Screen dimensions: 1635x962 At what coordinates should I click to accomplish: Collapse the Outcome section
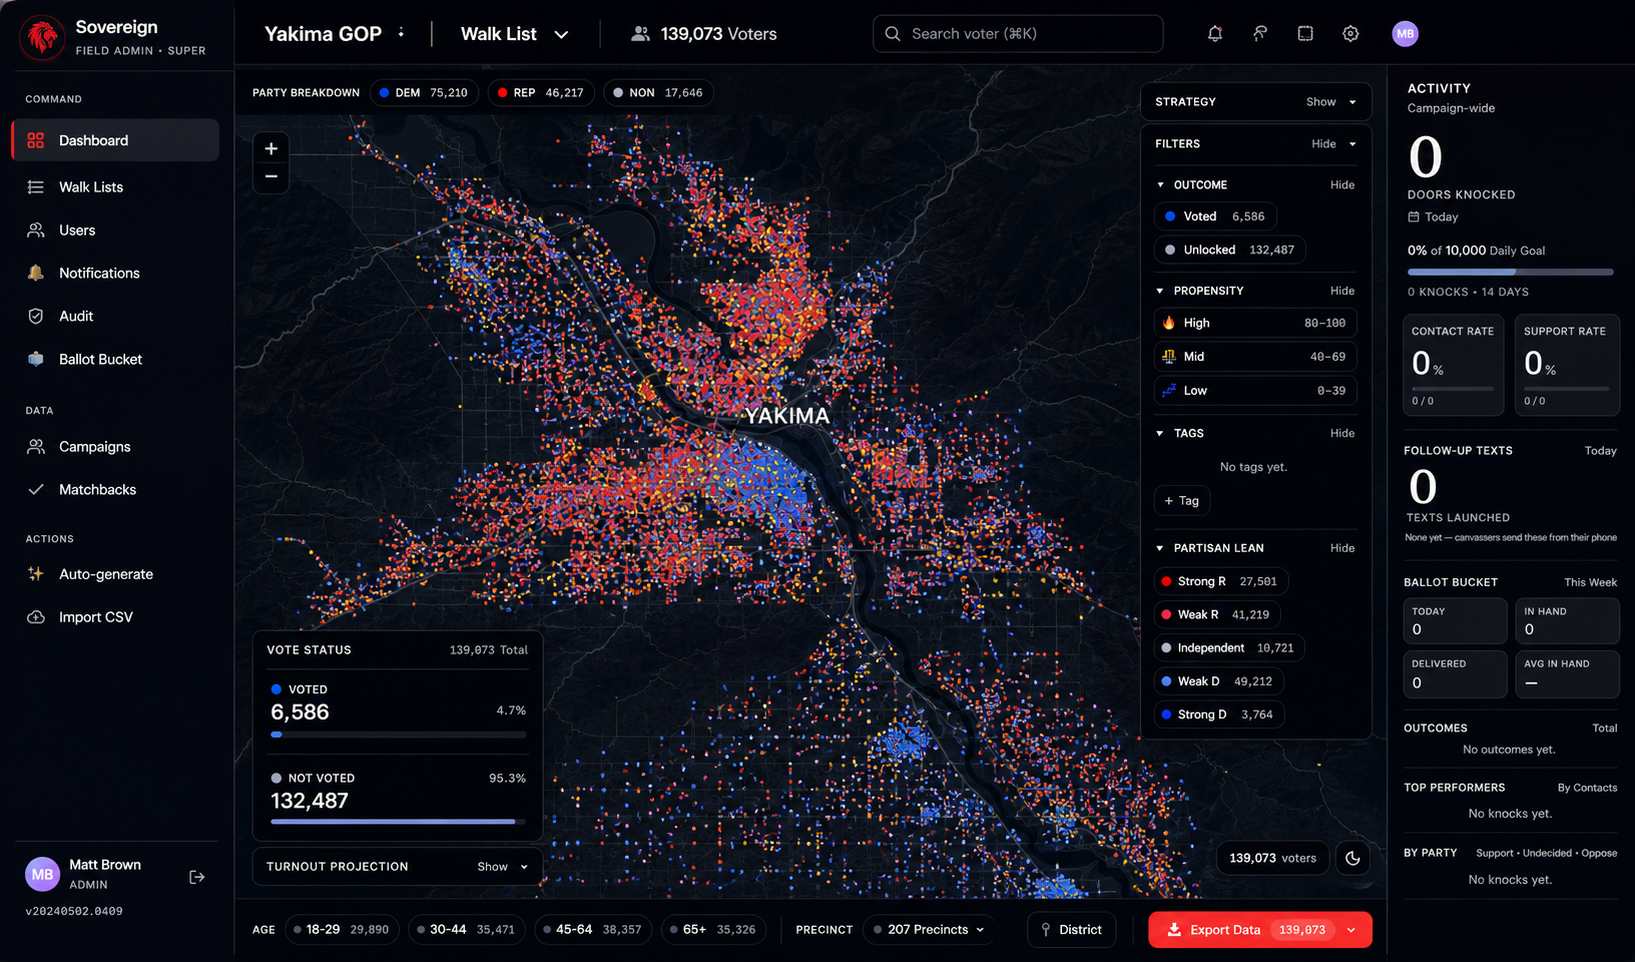1342,185
